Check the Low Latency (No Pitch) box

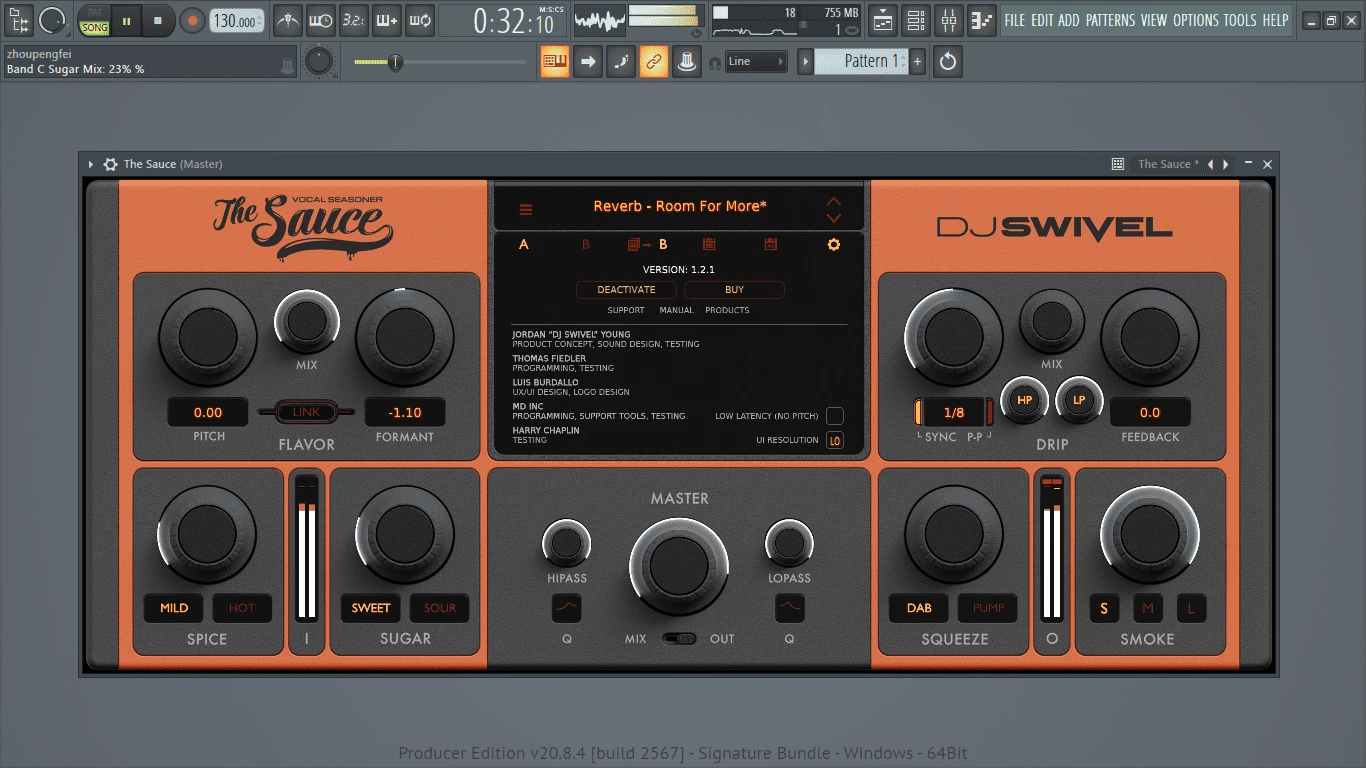click(834, 416)
